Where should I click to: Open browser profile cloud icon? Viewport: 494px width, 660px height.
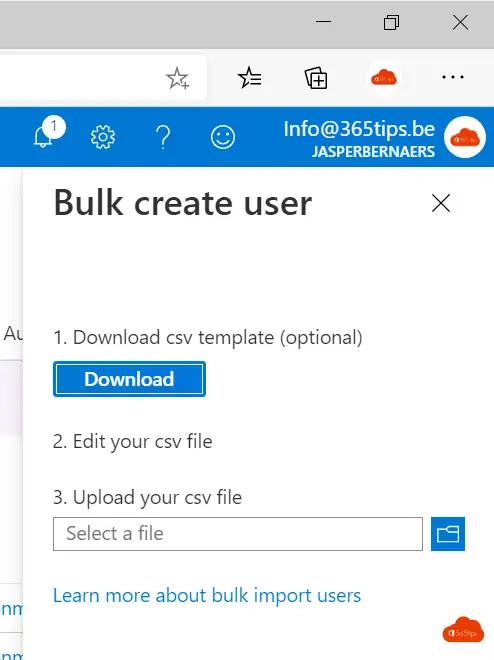pos(383,78)
